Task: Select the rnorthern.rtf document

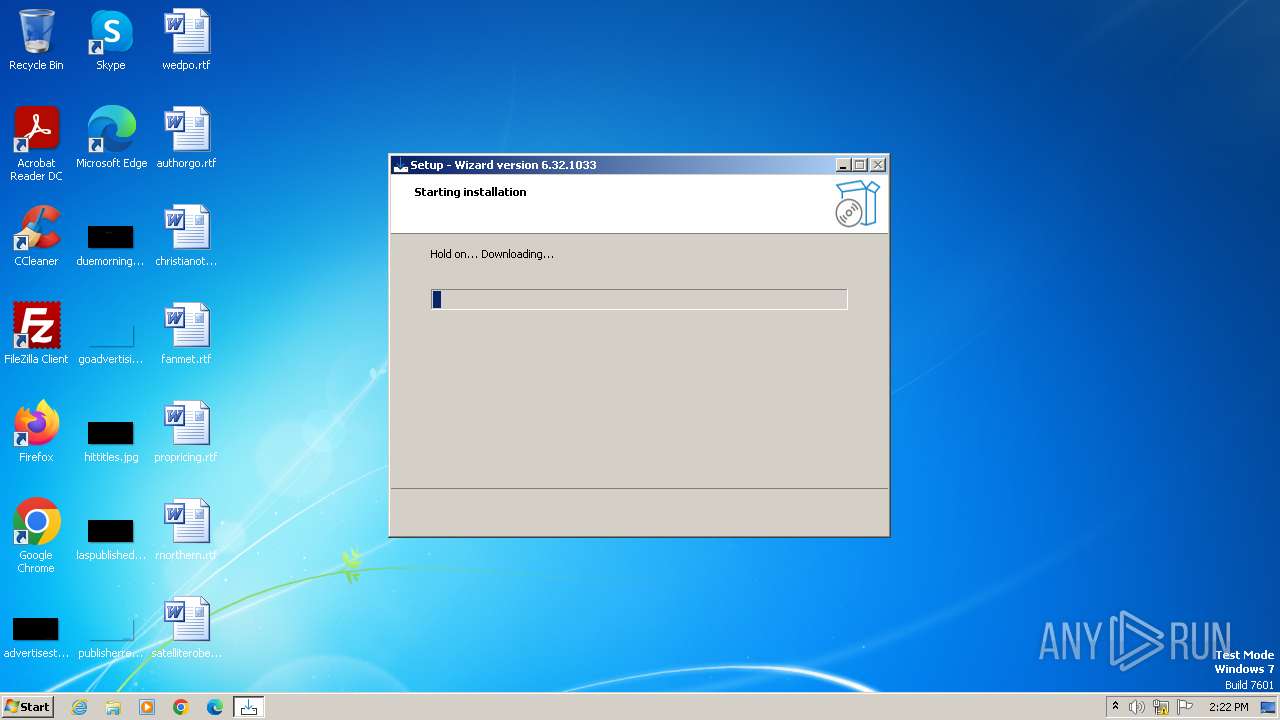Action: 186,530
